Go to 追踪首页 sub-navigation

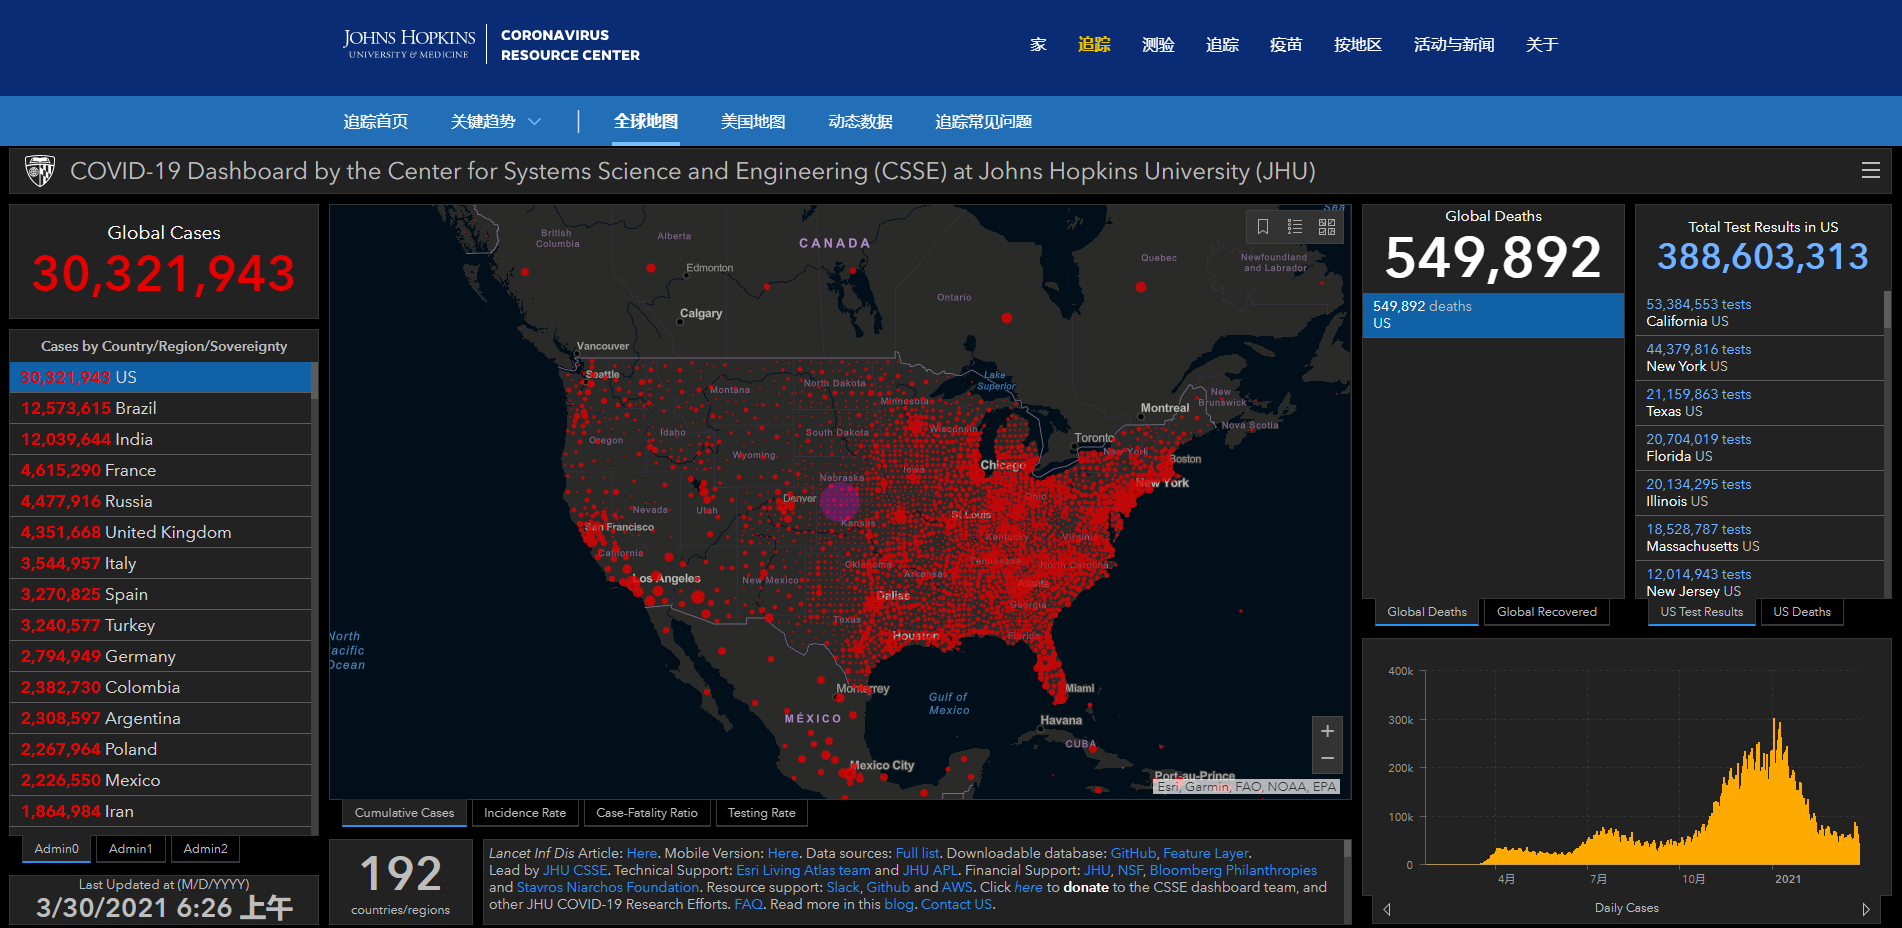pos(376,122)
